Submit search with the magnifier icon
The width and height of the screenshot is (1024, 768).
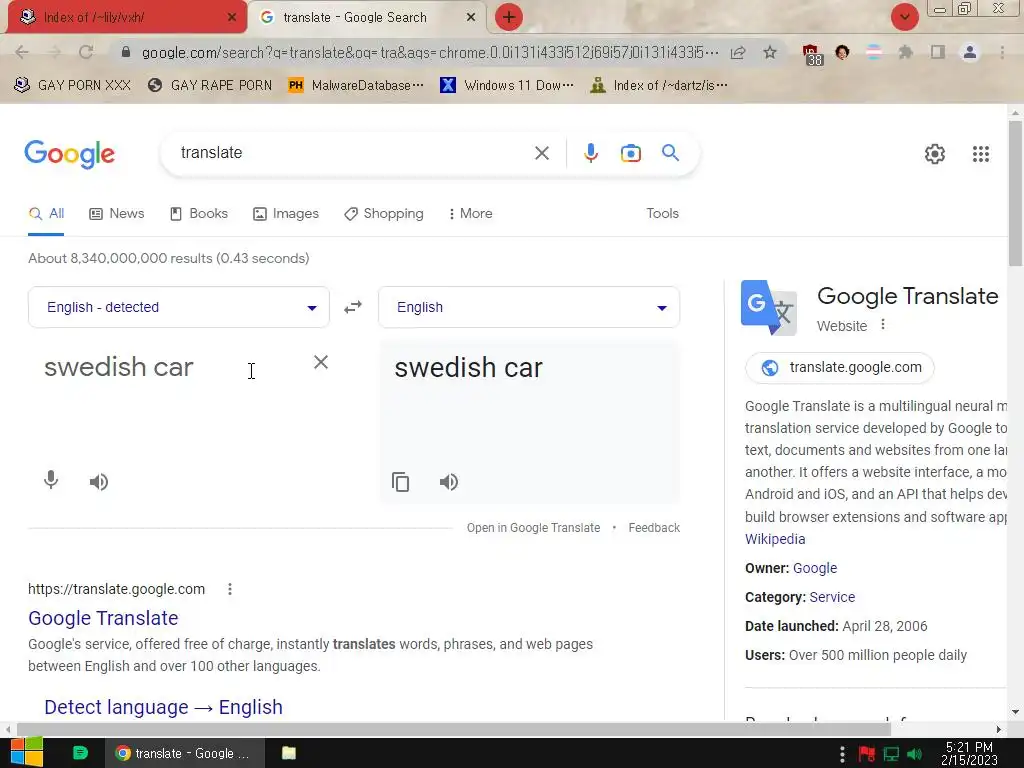pyautogui.click(x=670, y=153)
